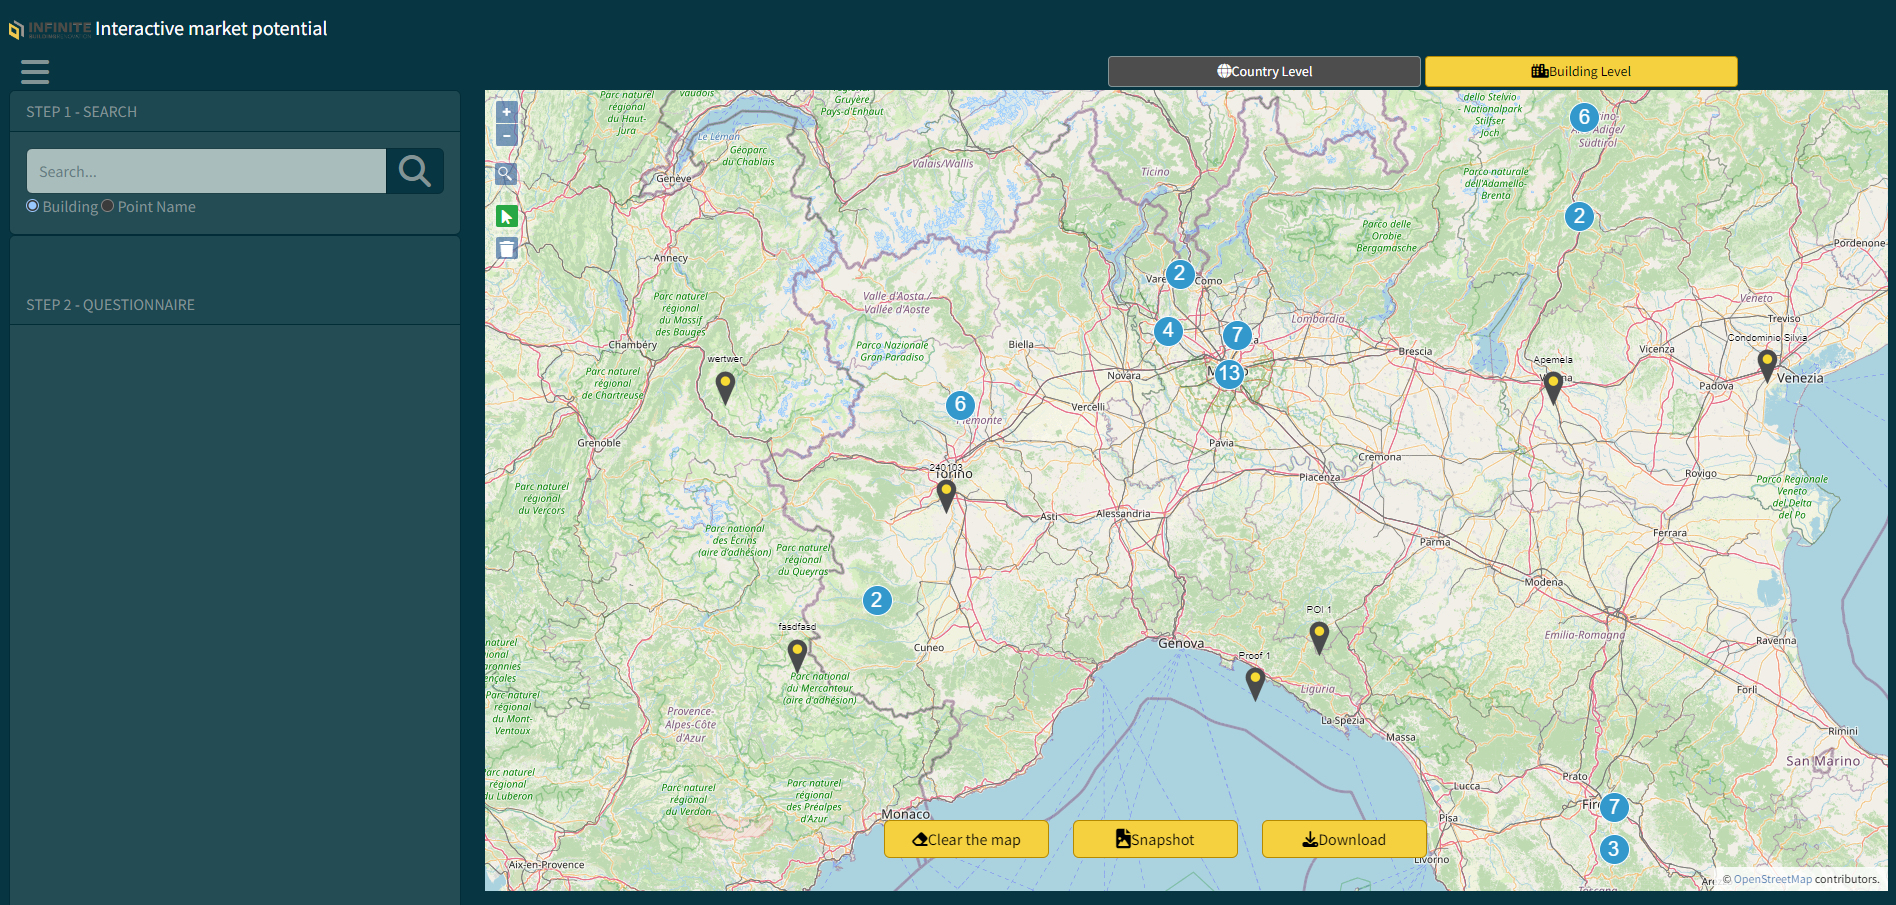Open the cluster of 2 near Cuneo
The width and height of the screenshot is (1896, 905).
877,600
